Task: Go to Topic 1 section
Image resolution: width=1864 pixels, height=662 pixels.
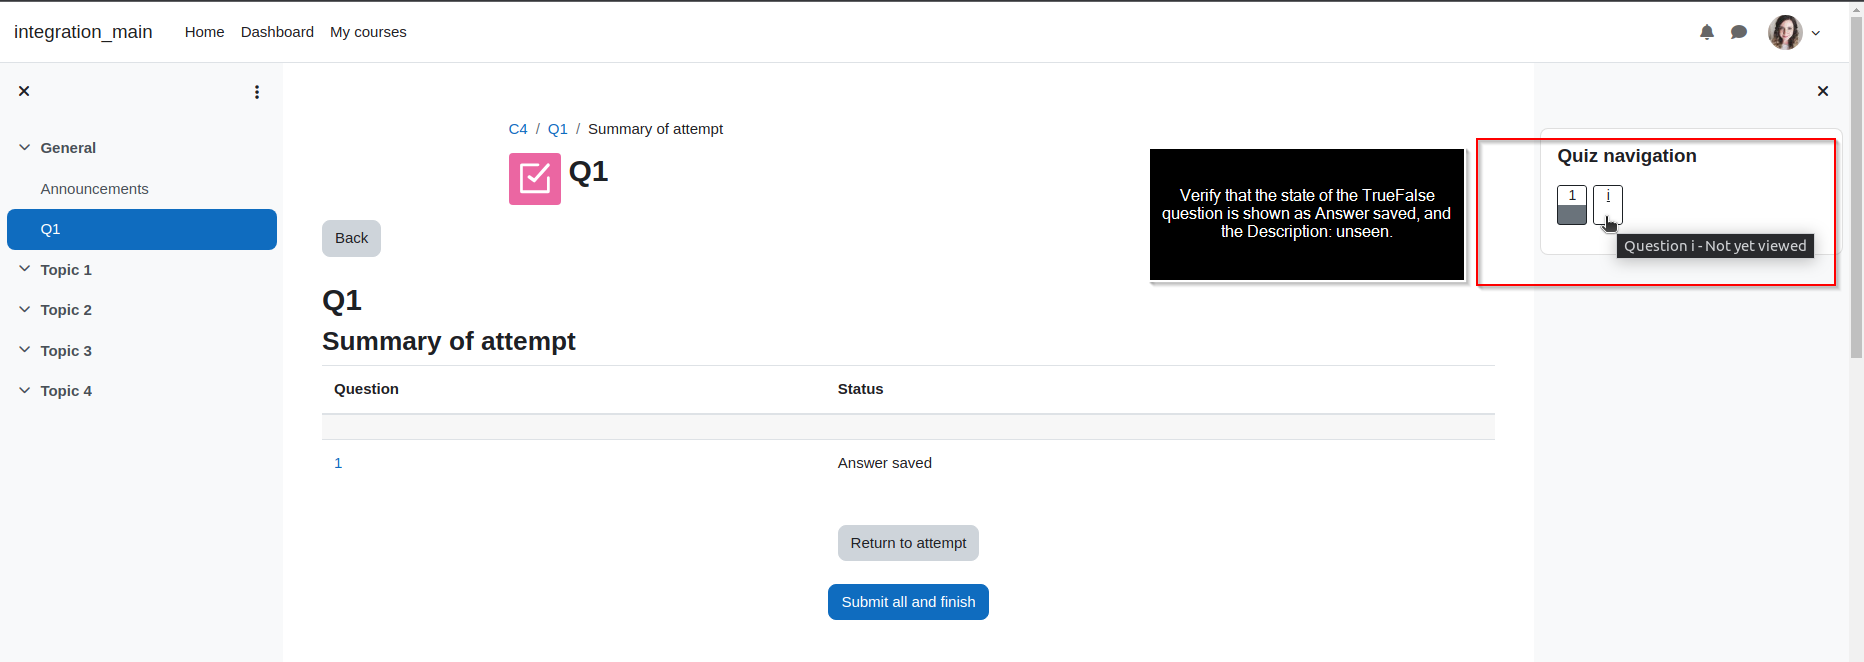Action: click(x=66, y=270)
